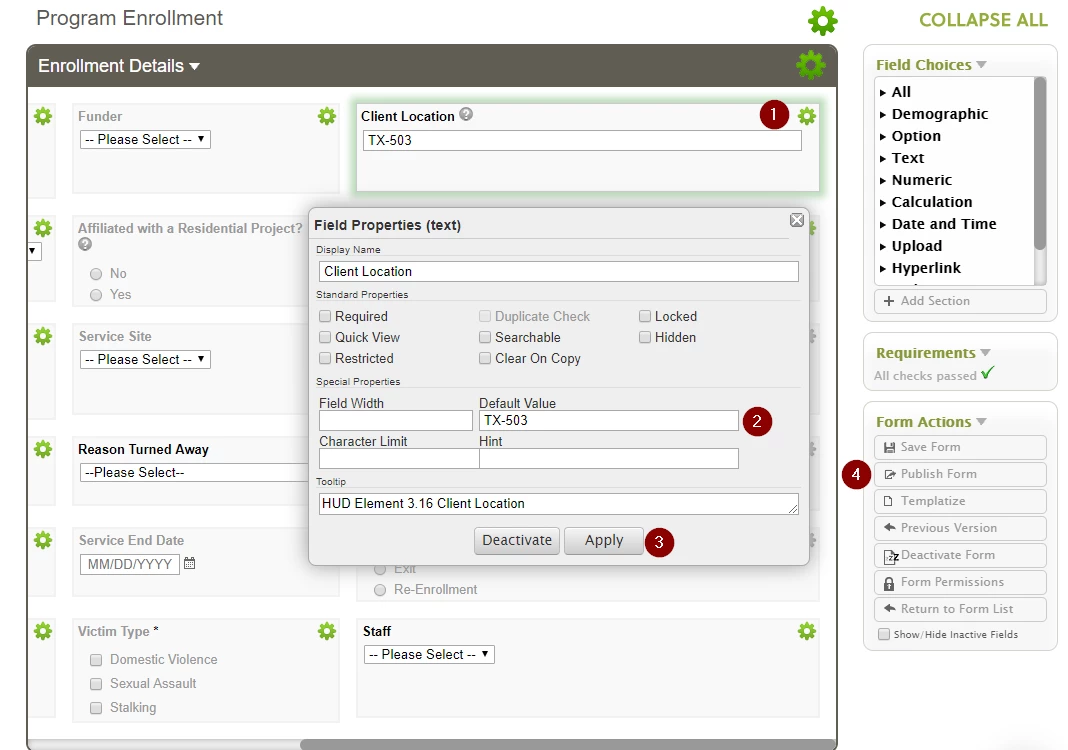Click Return to Form List

pos(960,609)
